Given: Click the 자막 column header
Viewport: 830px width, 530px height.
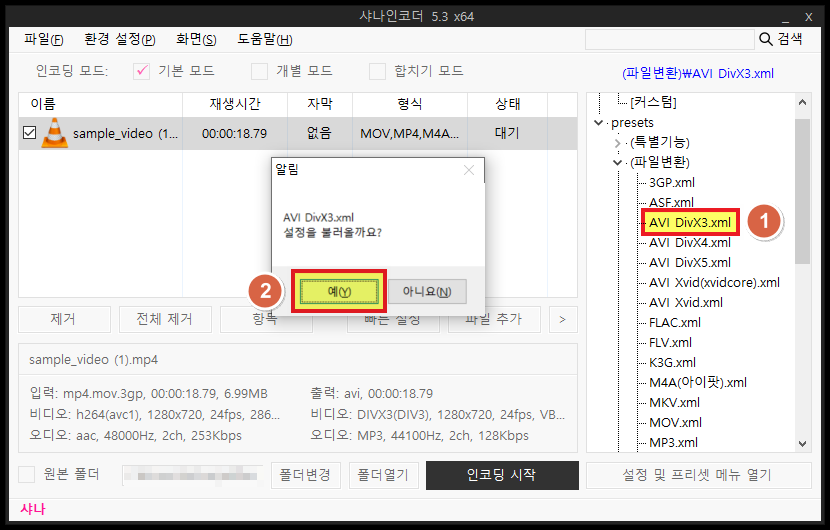Looking at the screenshot, I should pos(320,104).
